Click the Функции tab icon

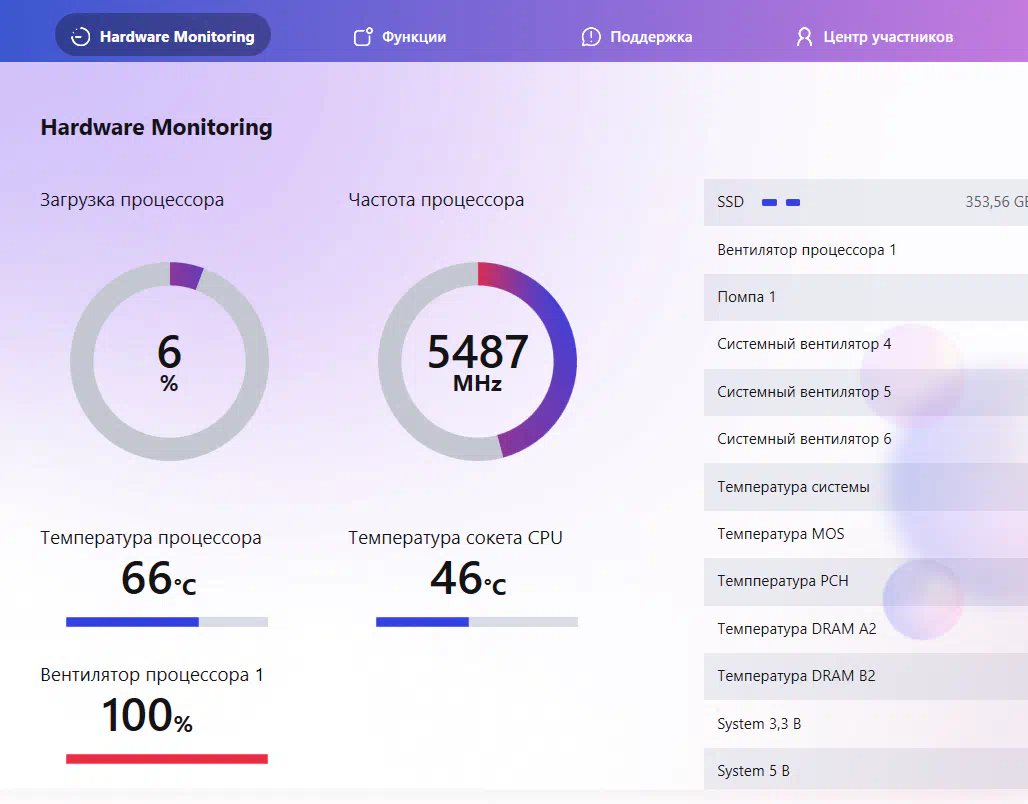click(x=363, y=37)
